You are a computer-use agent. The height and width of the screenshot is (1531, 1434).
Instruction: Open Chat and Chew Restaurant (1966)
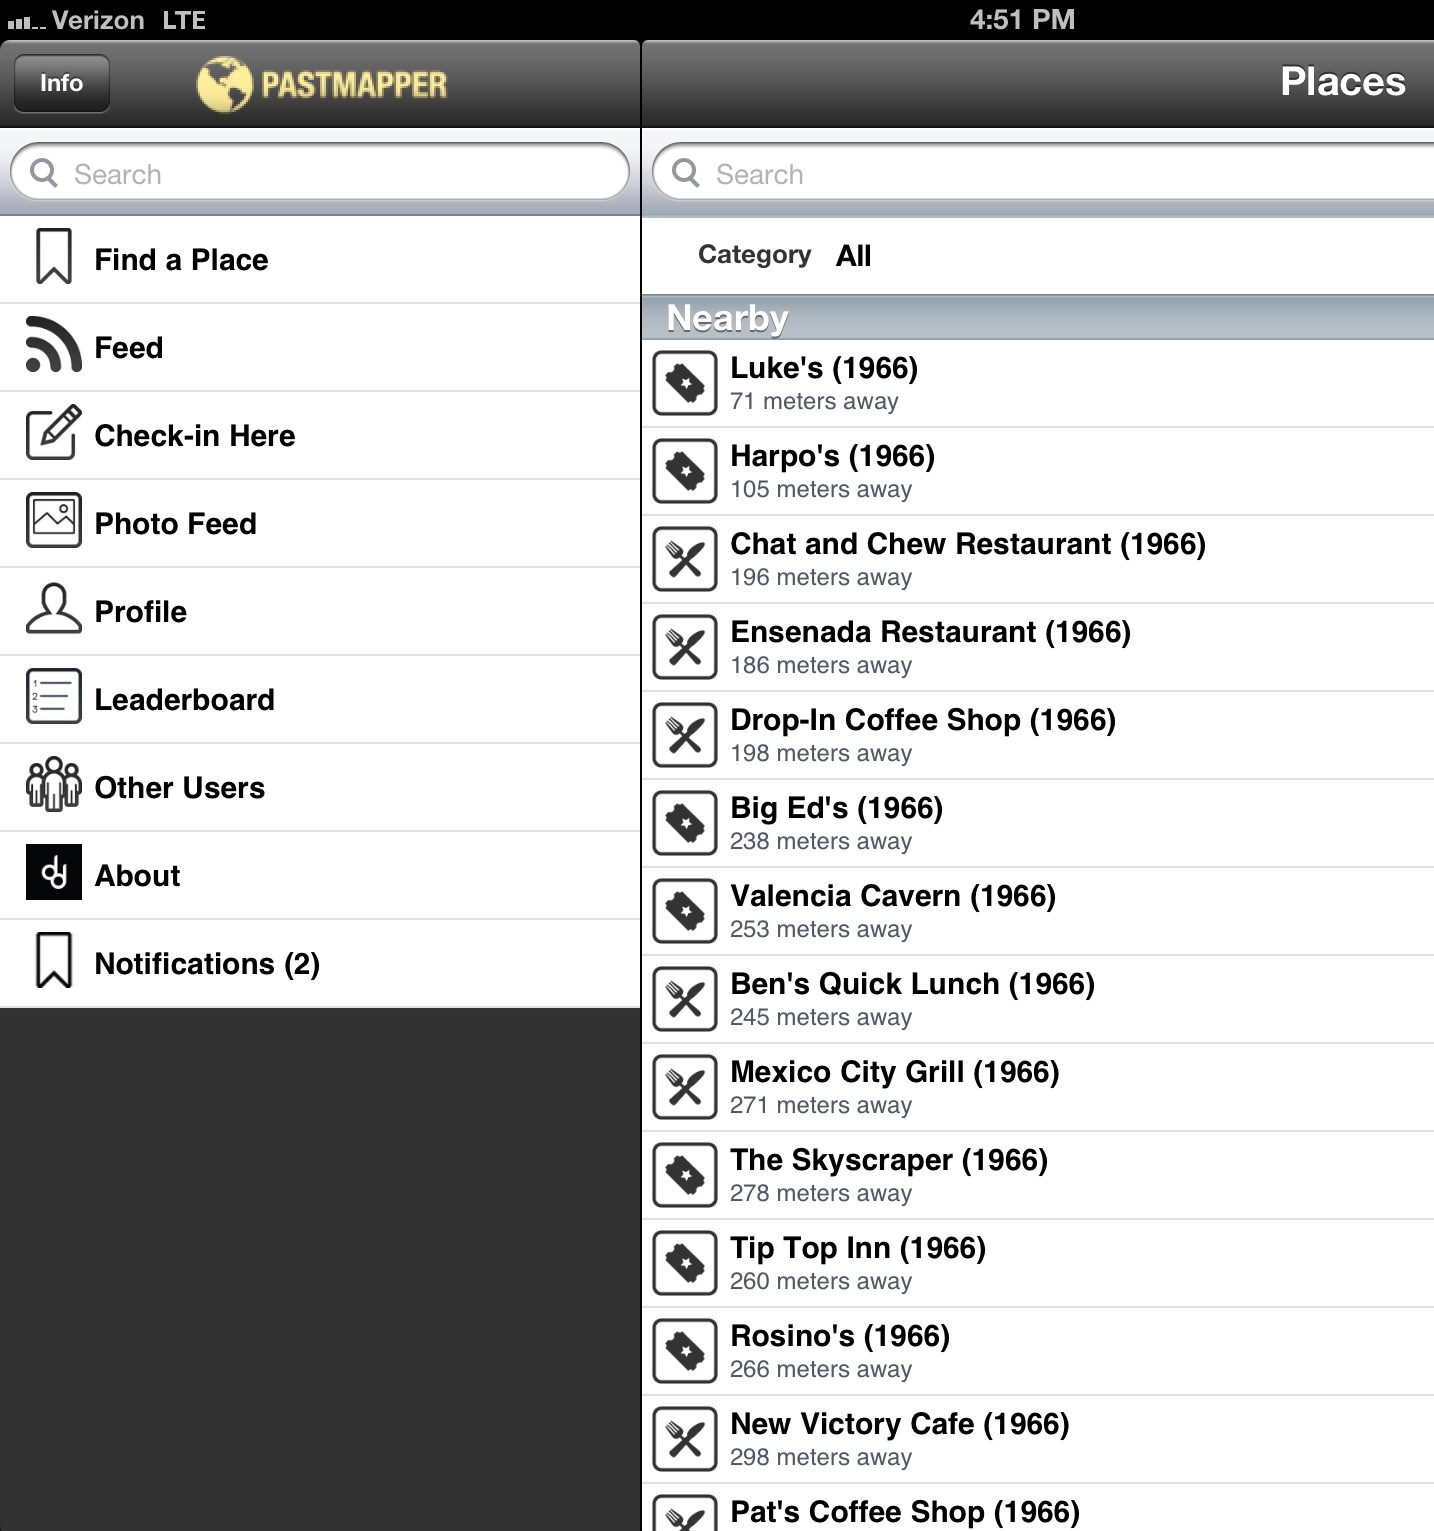coord(1038,560)
